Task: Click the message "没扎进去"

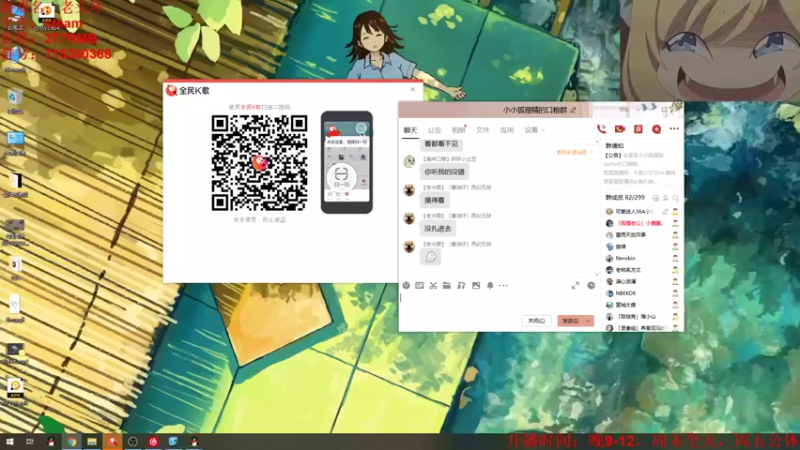Action: pyautogui.click(x=438, y=229)
